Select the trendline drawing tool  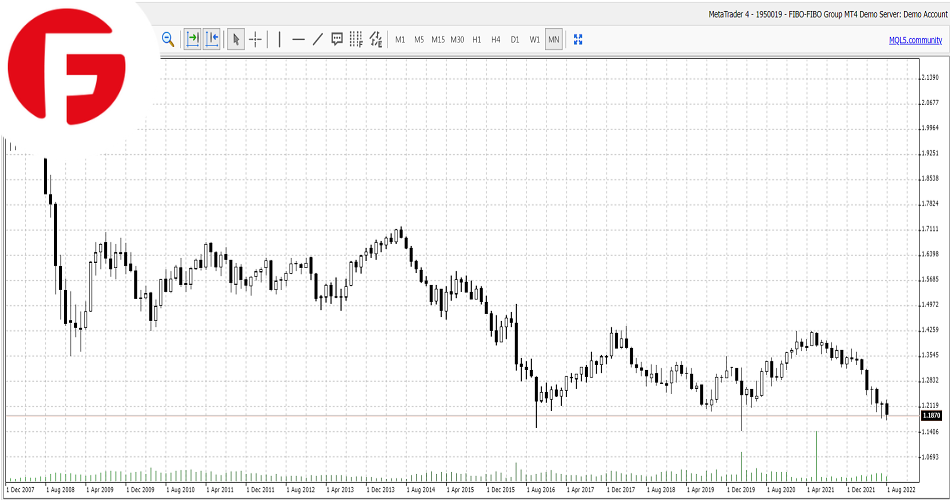click(x=318, y=39)
